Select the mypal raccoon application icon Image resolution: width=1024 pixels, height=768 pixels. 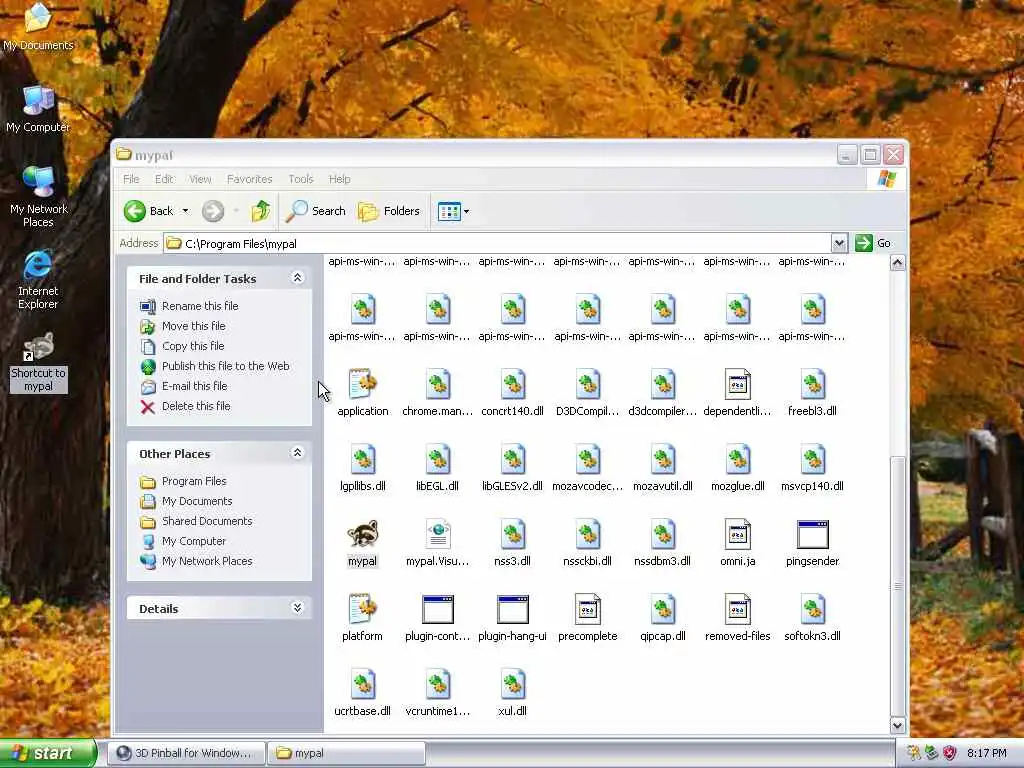tap(362, 534)
